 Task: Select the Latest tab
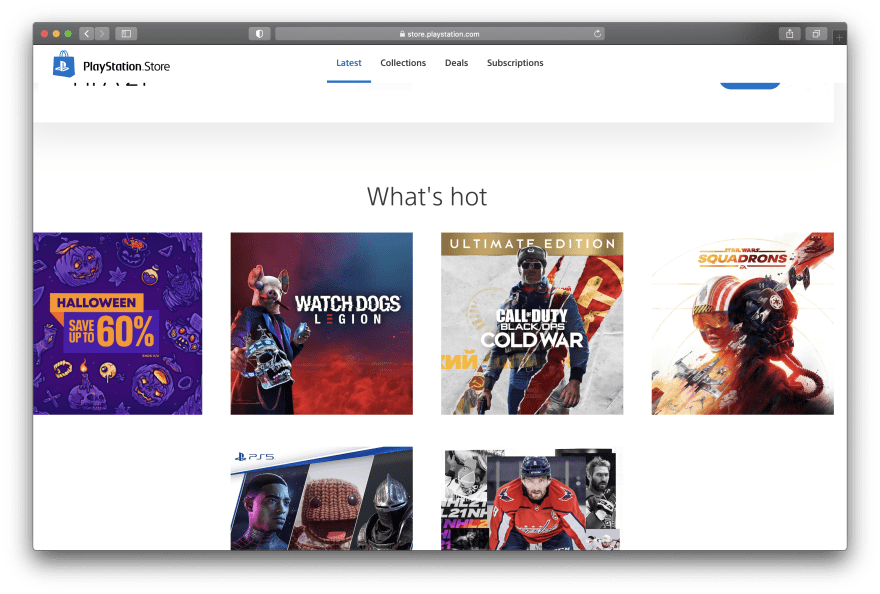click(349, 63)
